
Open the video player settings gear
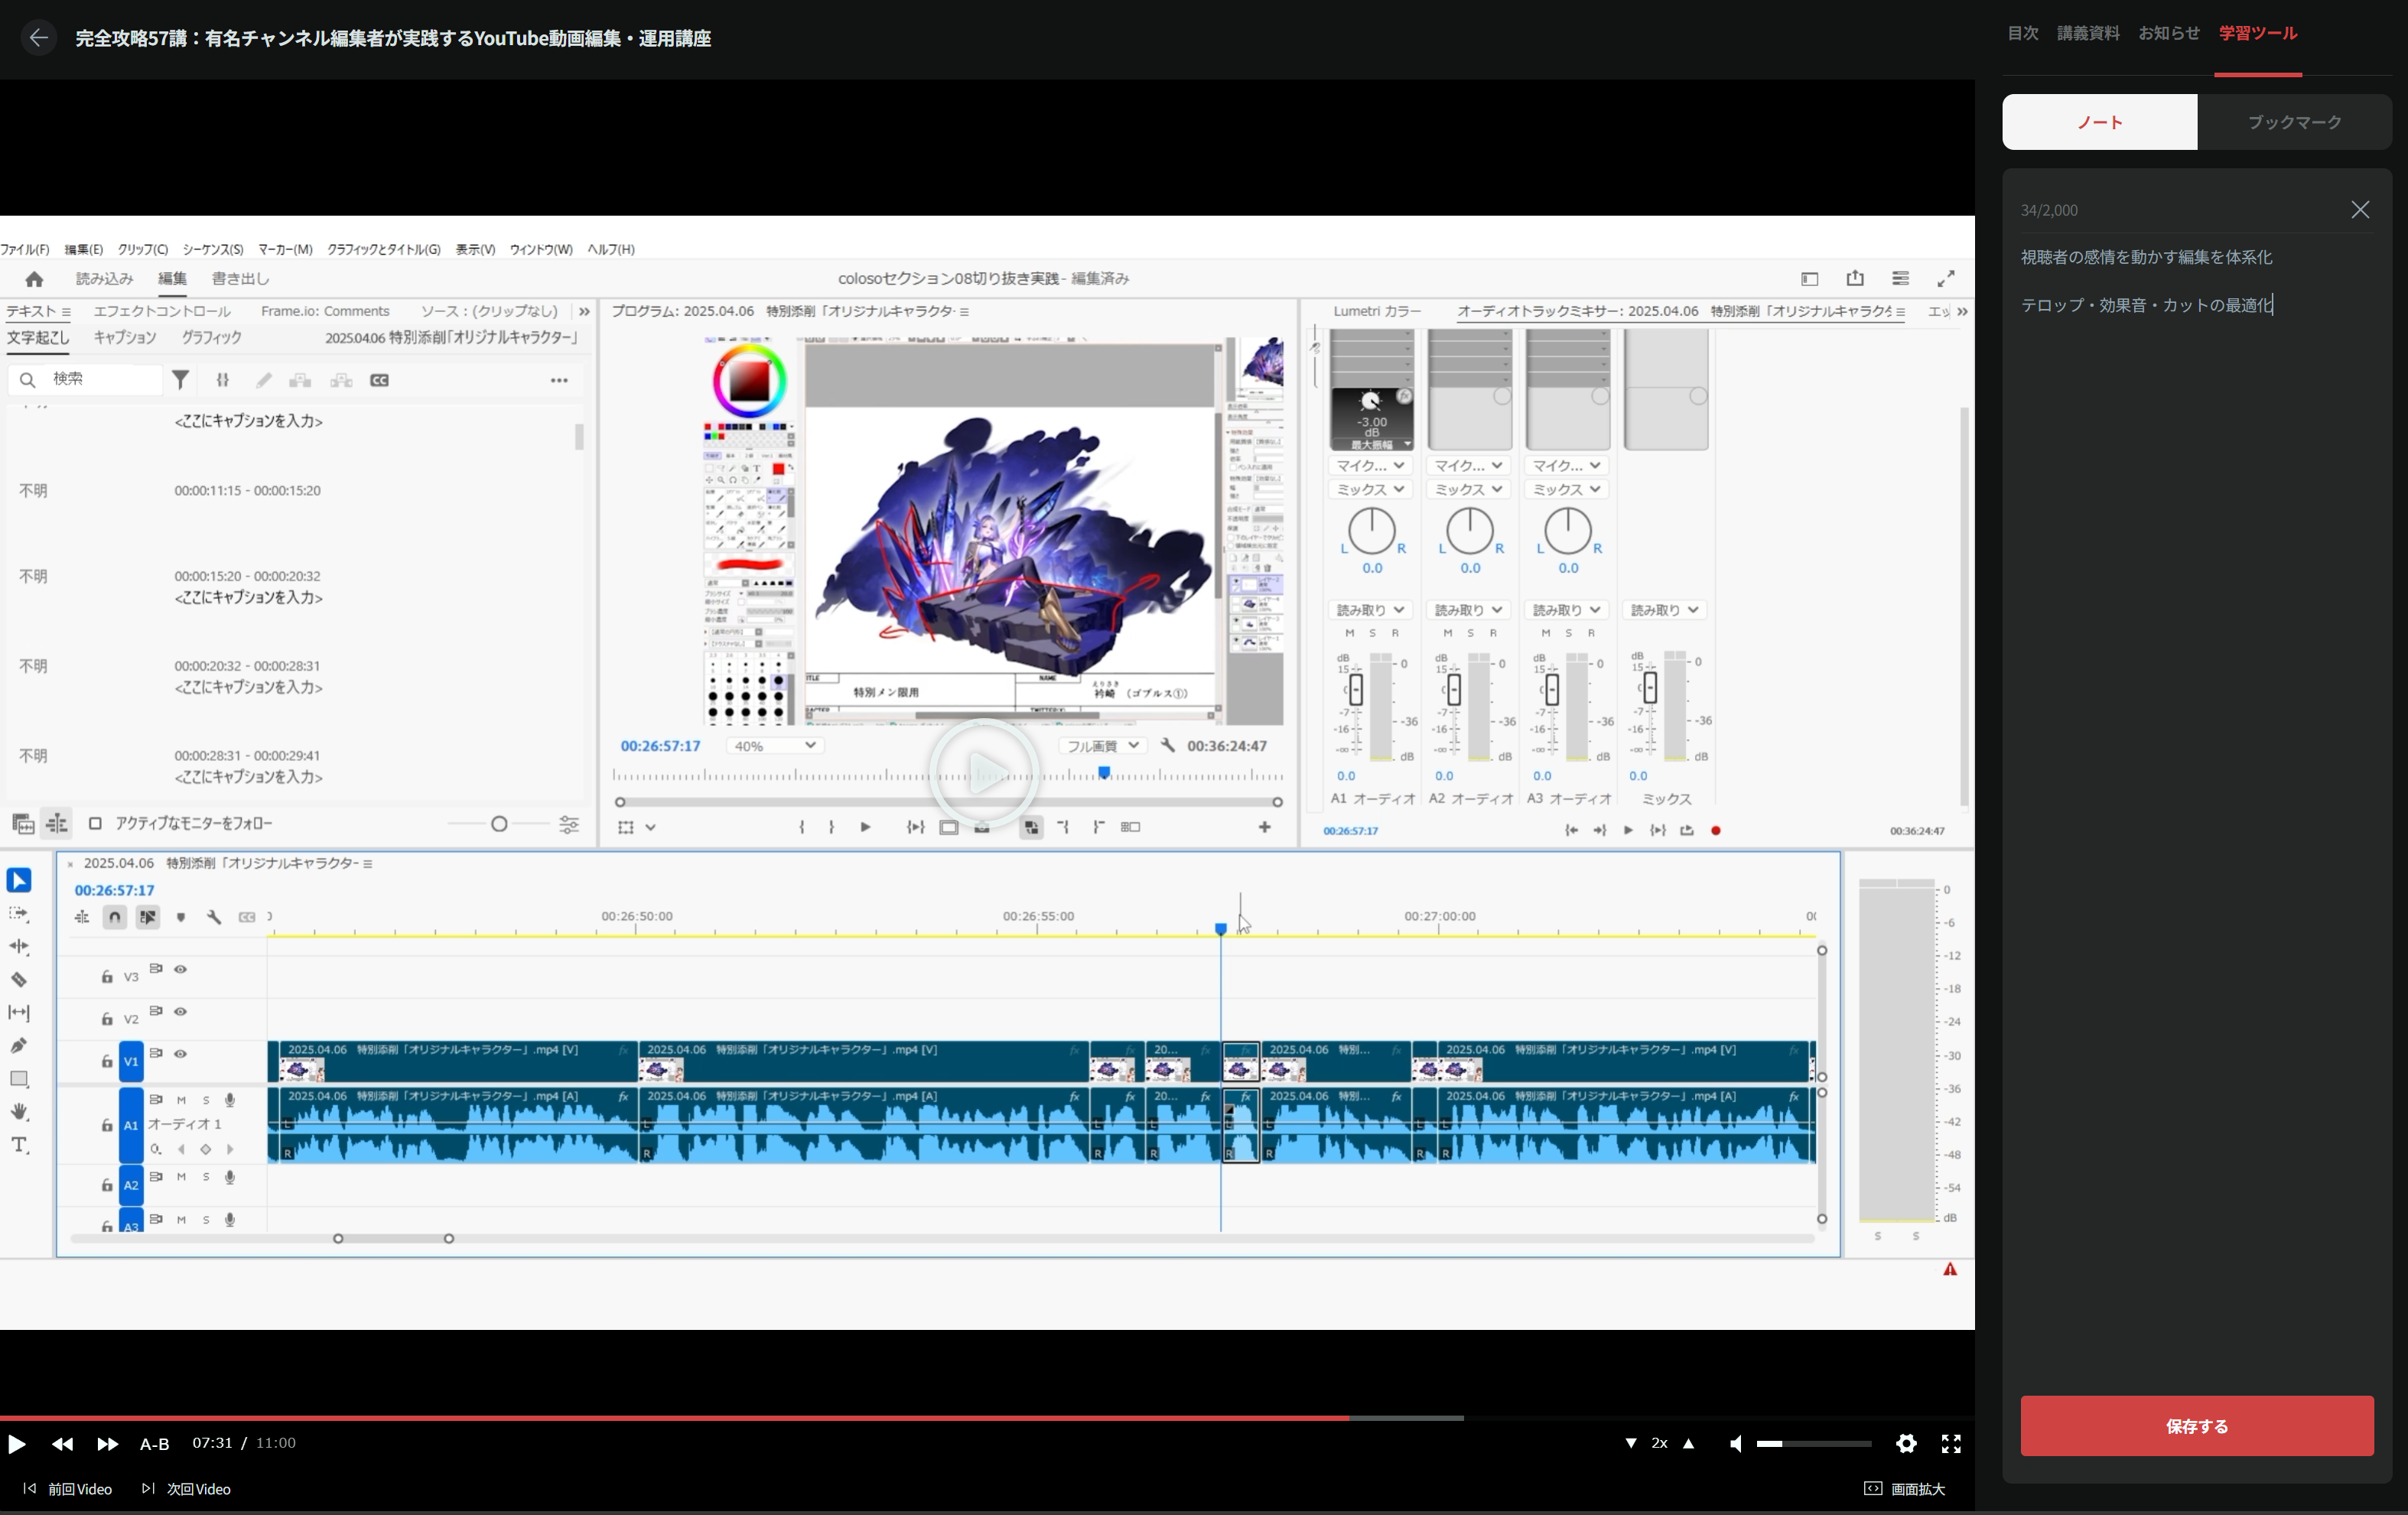click(x=1906, y=1443)
